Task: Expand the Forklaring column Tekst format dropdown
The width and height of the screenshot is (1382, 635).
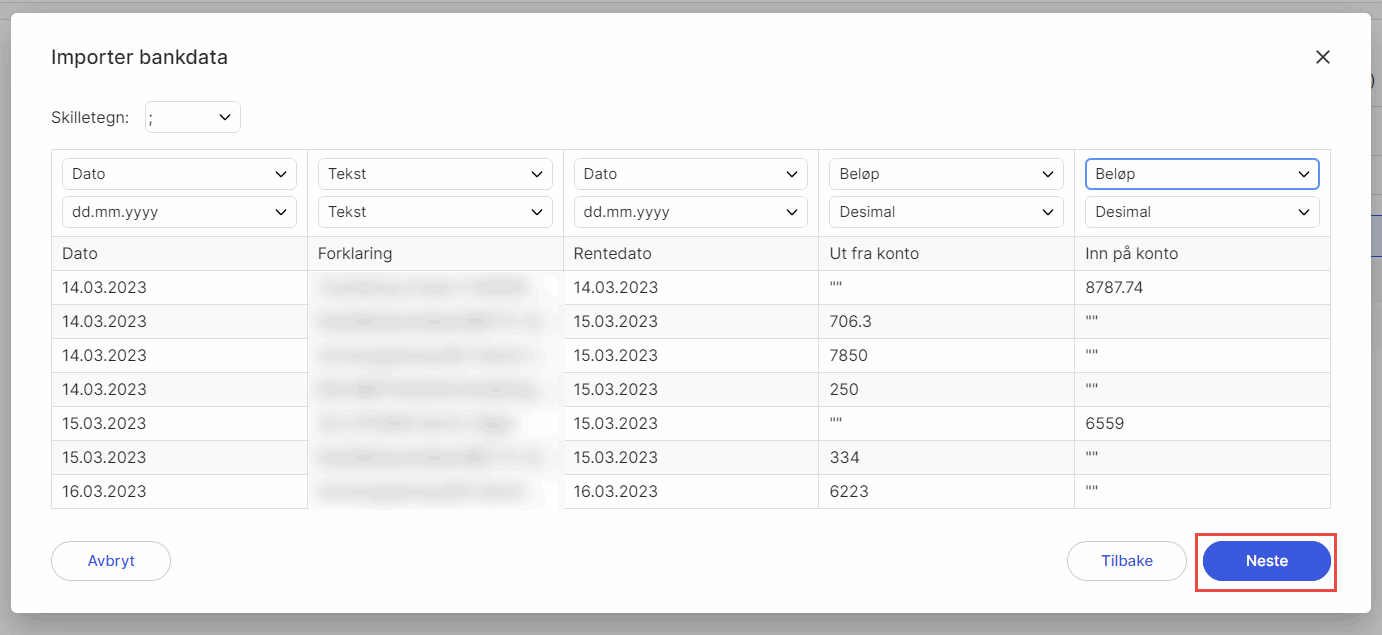Action: [x=435, y=212]
